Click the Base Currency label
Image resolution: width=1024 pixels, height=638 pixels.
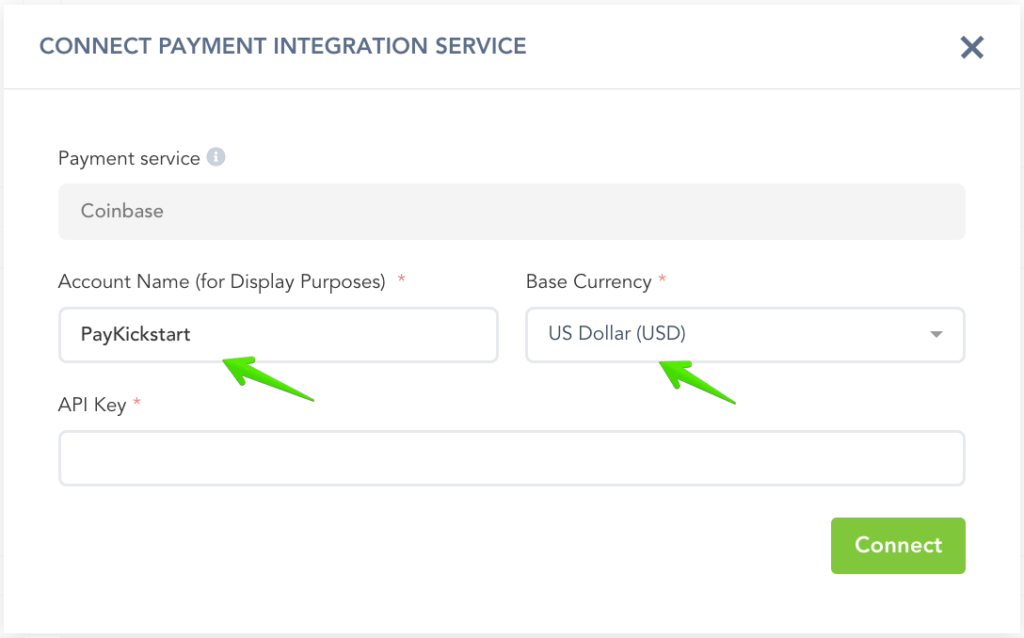(x=588, y=281)
